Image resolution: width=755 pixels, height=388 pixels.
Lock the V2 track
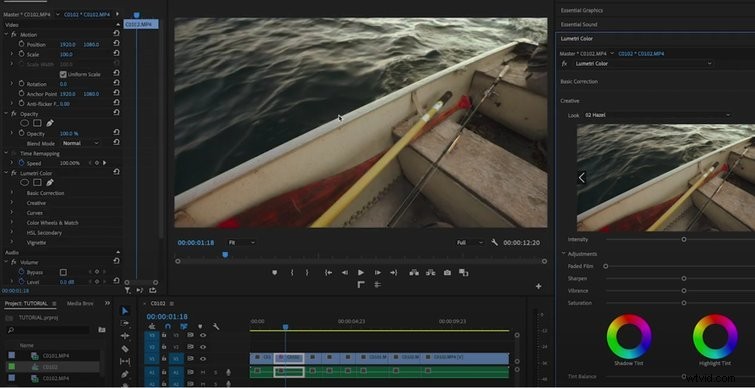(164, 347)
